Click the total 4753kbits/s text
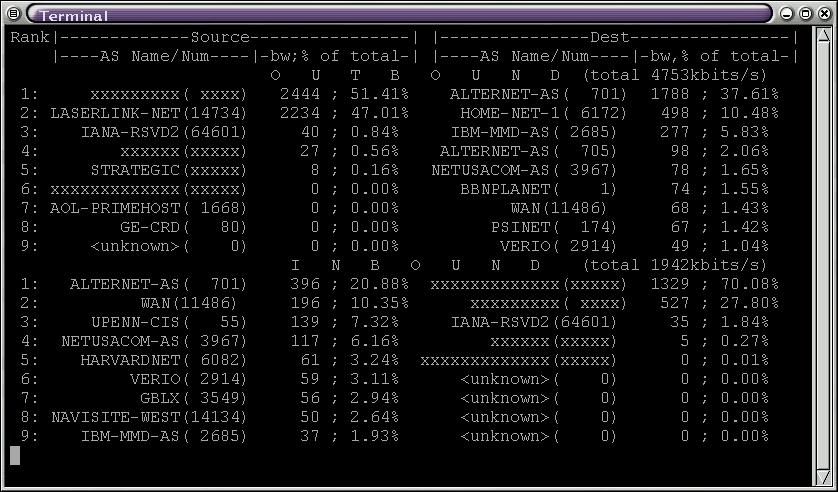This screenshot has height=492, width=838. pyautogui.click(x=674, y=75)
